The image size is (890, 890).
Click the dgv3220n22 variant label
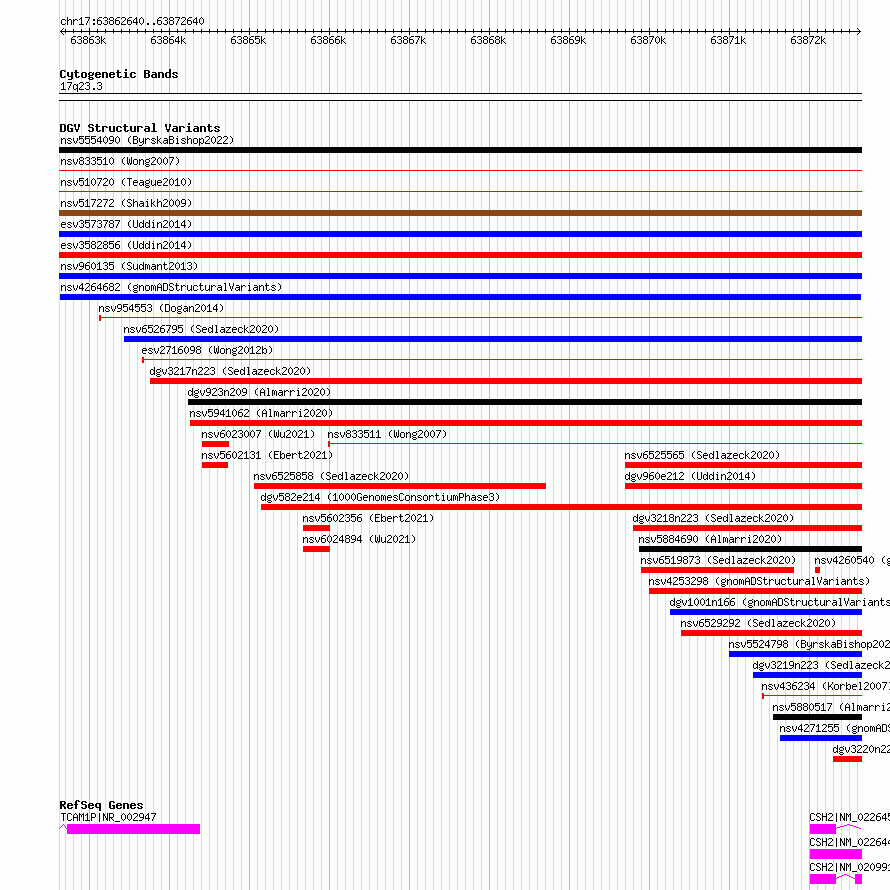860,749
